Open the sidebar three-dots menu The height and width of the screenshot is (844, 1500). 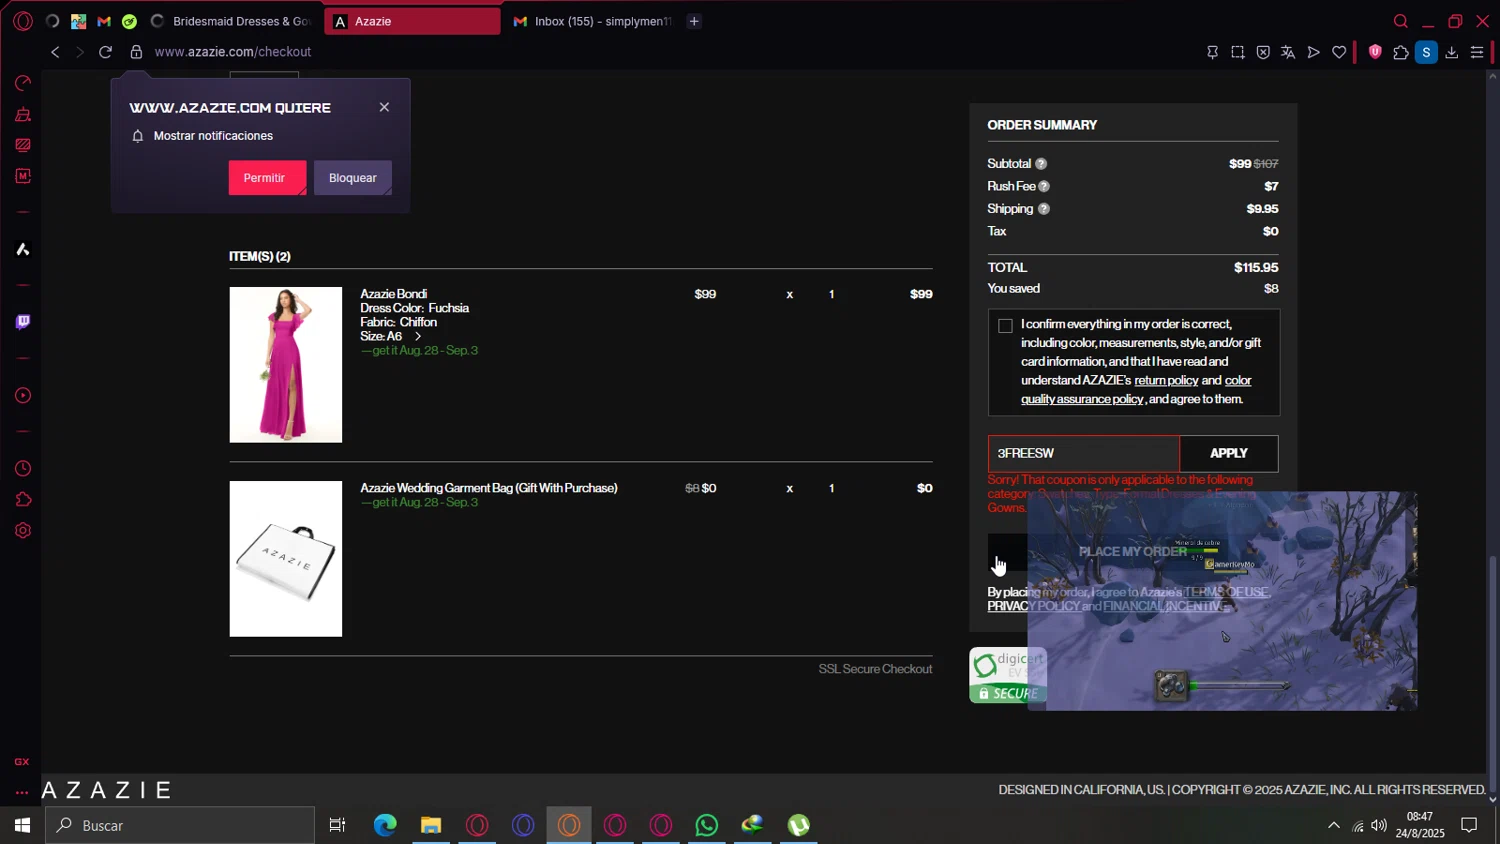(x=22, y=792)
